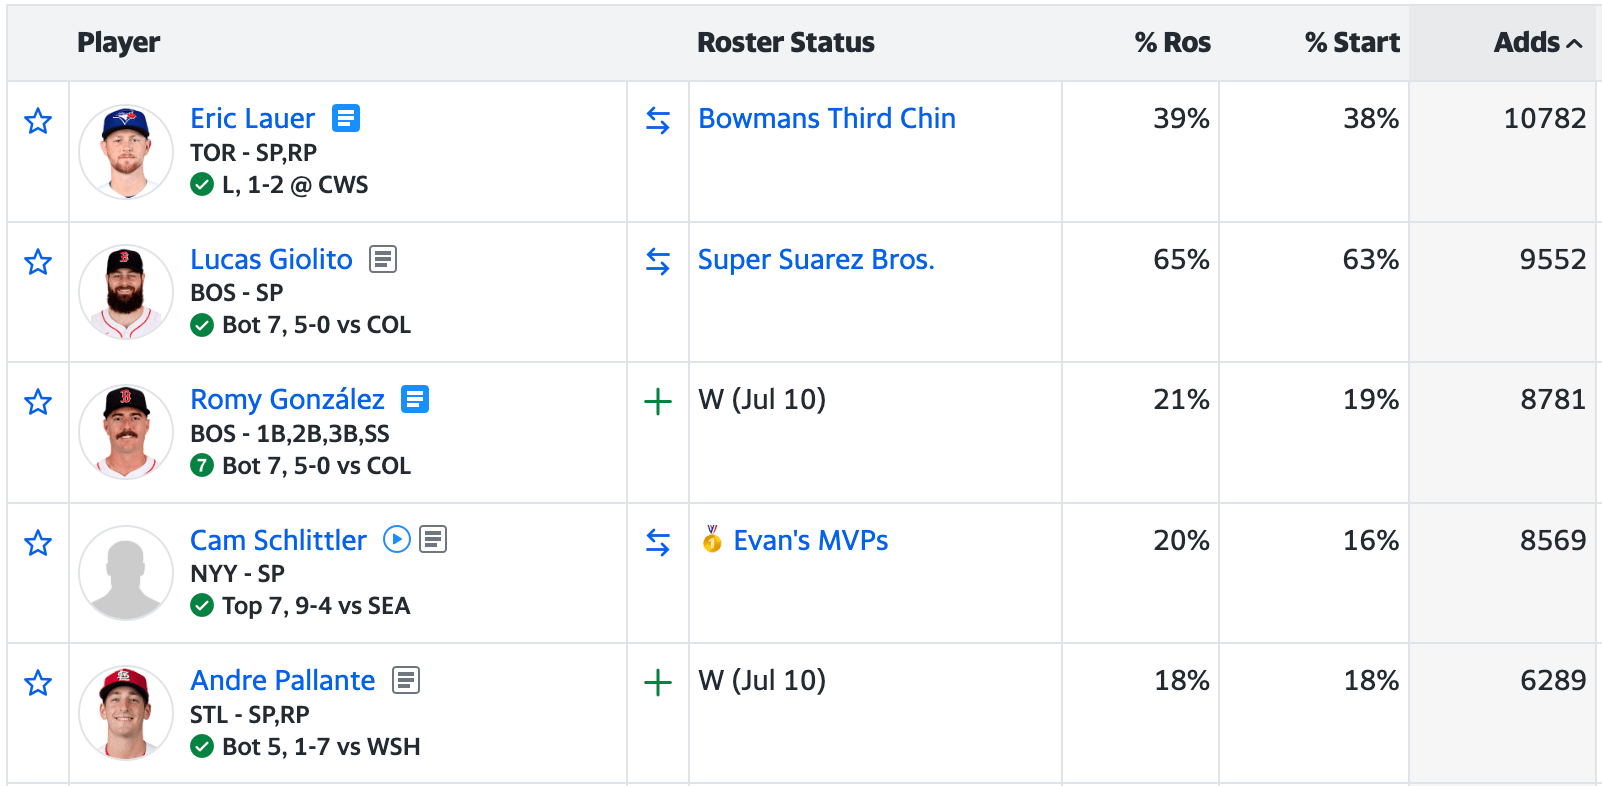The image size is (1602, 786).
Task: Propose trade for Cam Schlittler
Action: [x=658, y=542]
